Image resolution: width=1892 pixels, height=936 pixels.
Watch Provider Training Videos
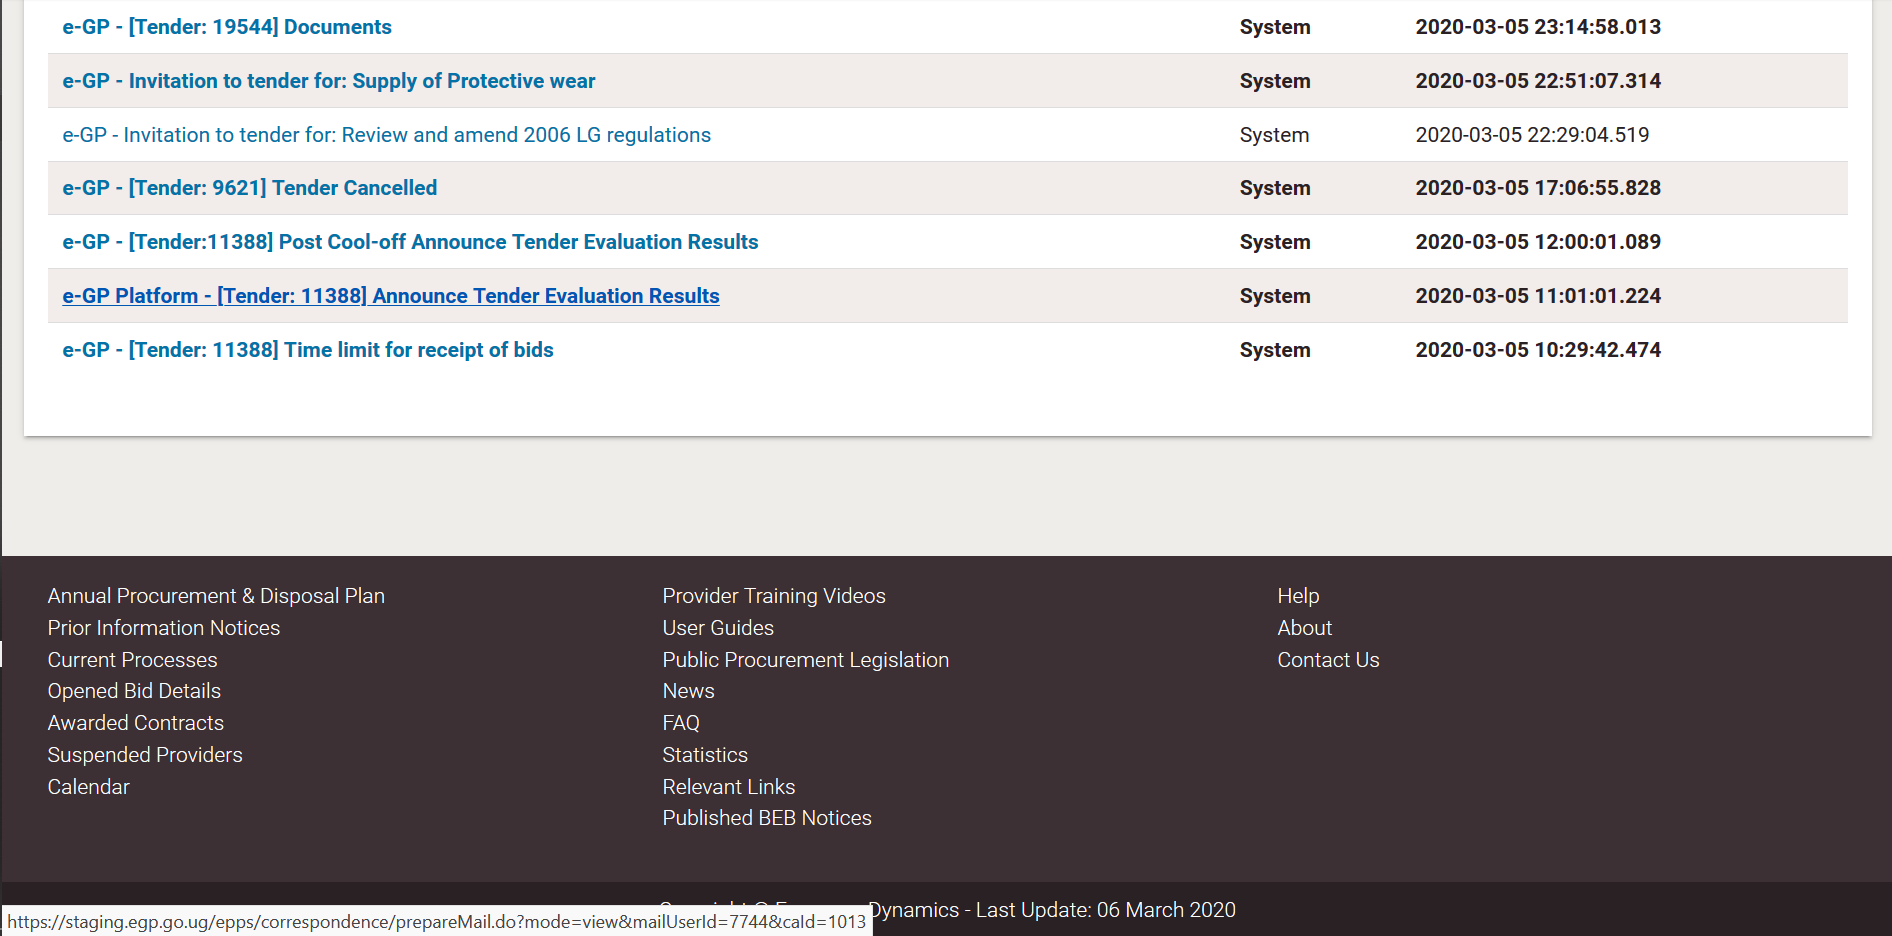point(774,596)
